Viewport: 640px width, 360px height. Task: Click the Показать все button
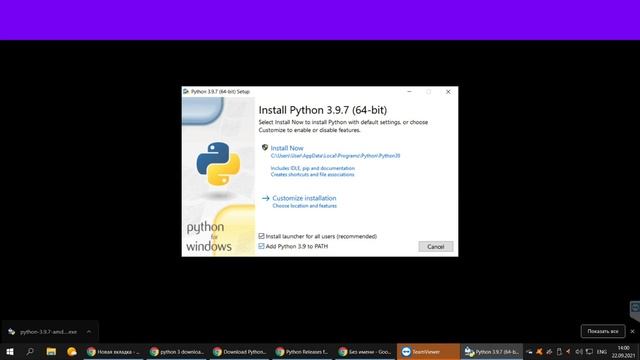(603, 331)
